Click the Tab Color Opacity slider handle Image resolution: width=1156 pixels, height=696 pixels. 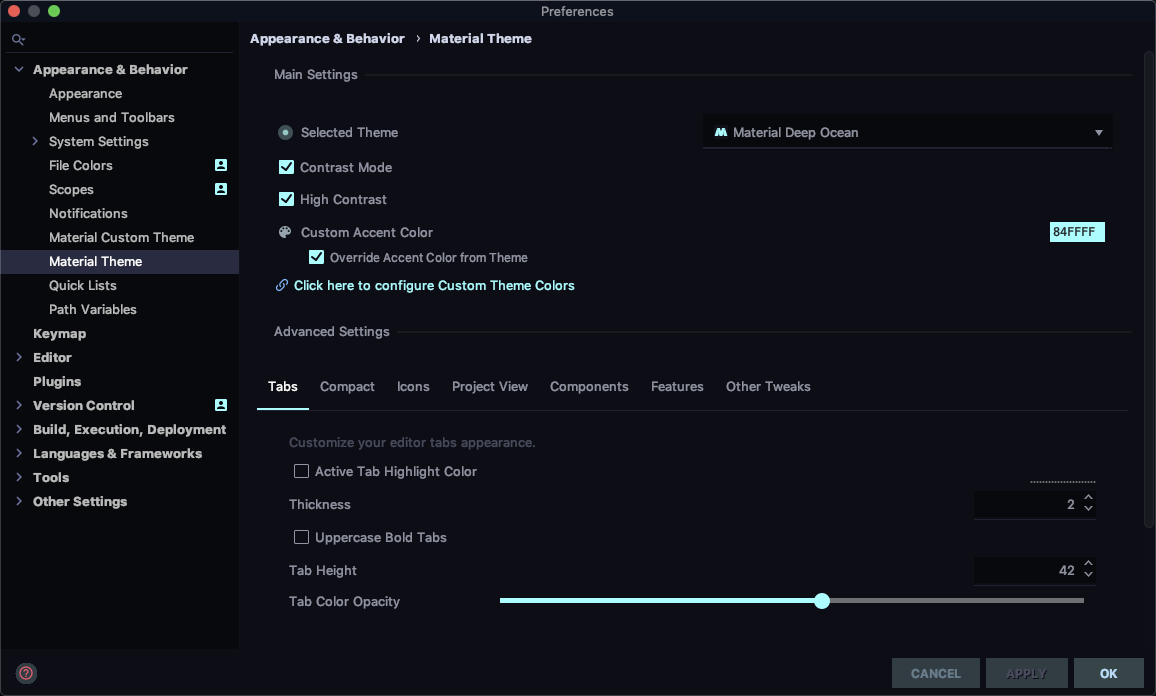822,601
